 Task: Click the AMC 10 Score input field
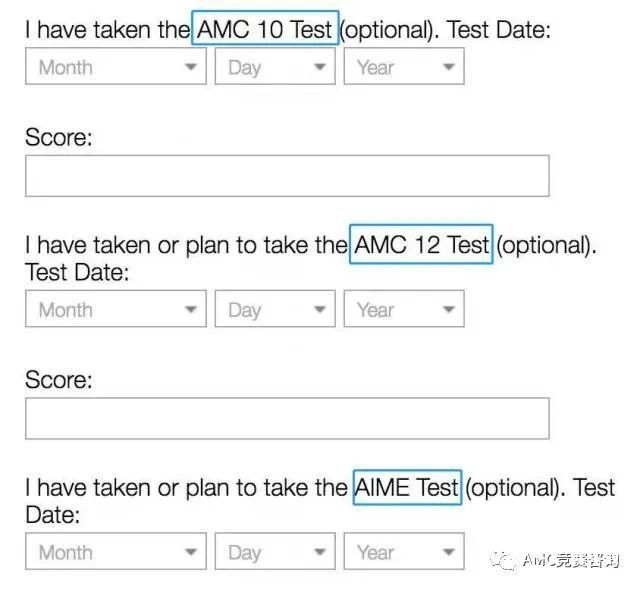click(x=287, y=176)
